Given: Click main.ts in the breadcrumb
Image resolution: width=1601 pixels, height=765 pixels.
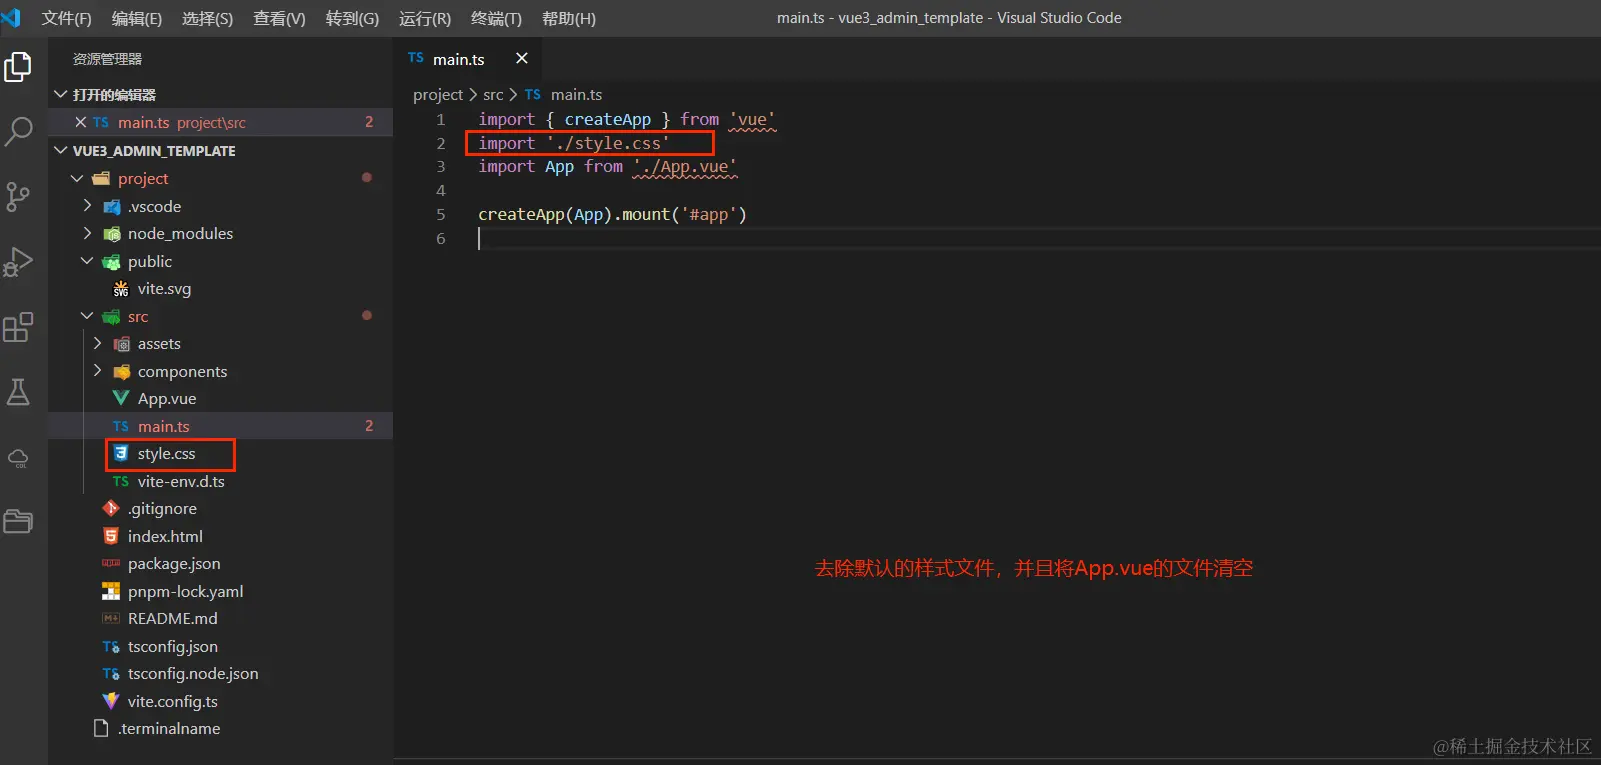Looking at the screenshot, I should point(576,94).
